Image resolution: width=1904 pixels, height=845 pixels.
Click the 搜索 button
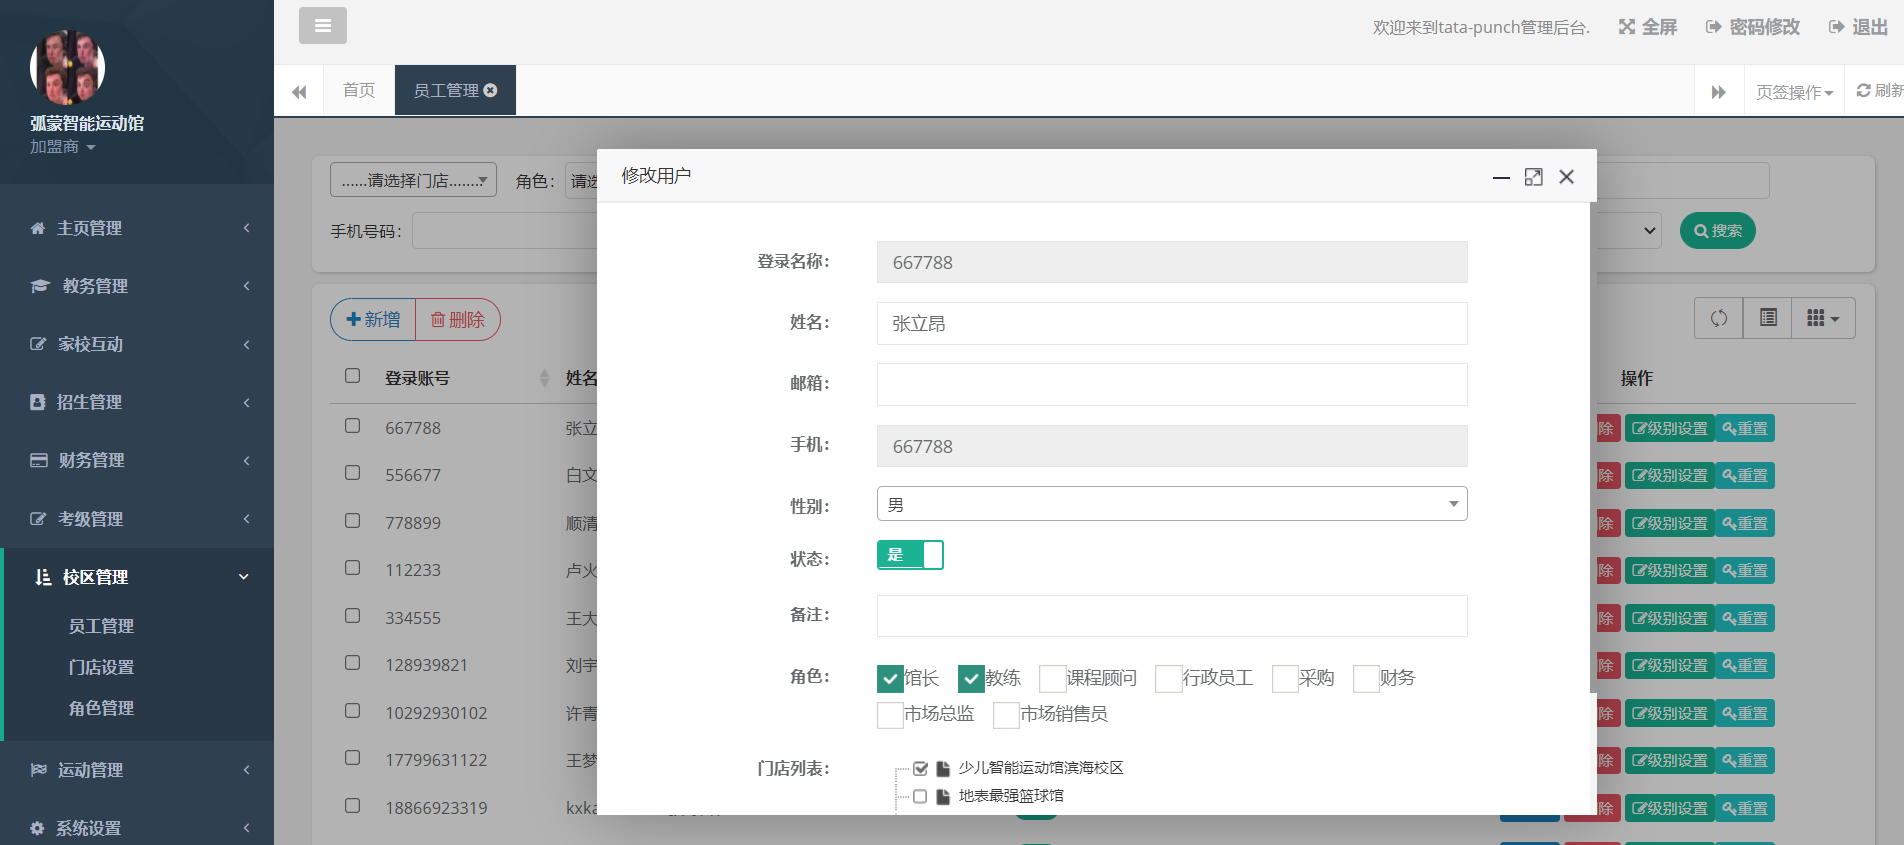point(1717,230)
